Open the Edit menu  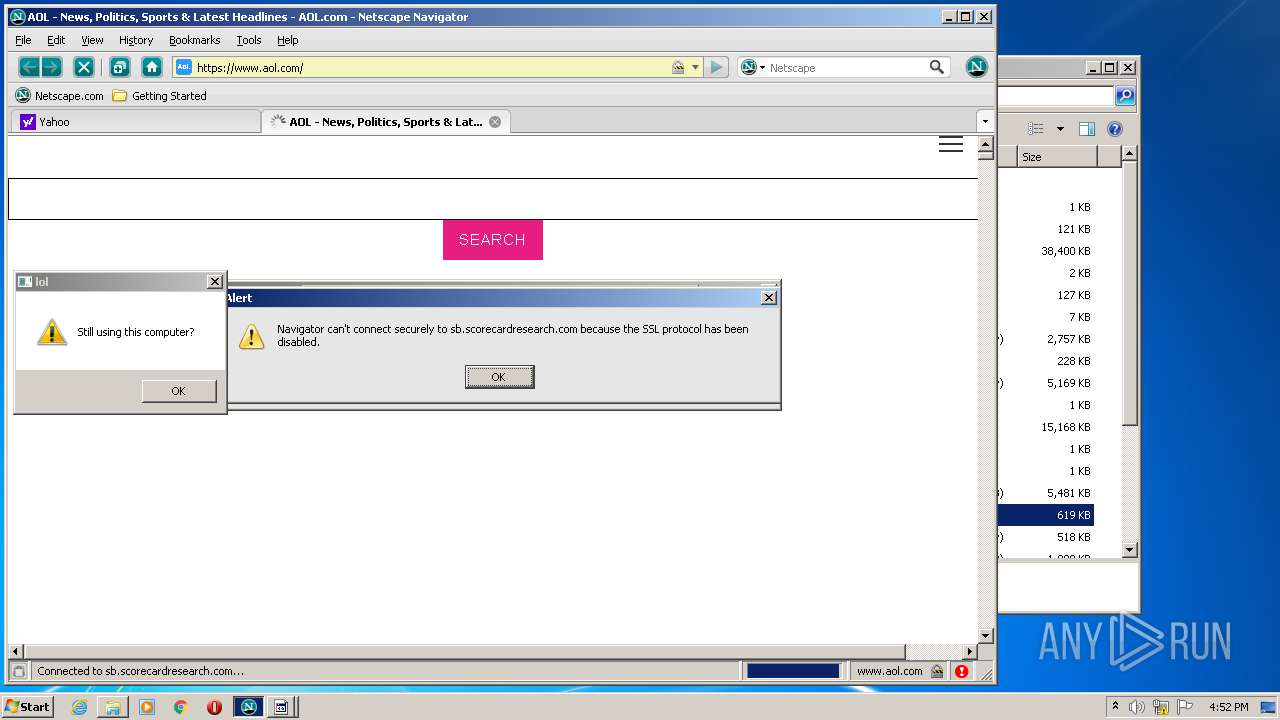coord(56,40)
